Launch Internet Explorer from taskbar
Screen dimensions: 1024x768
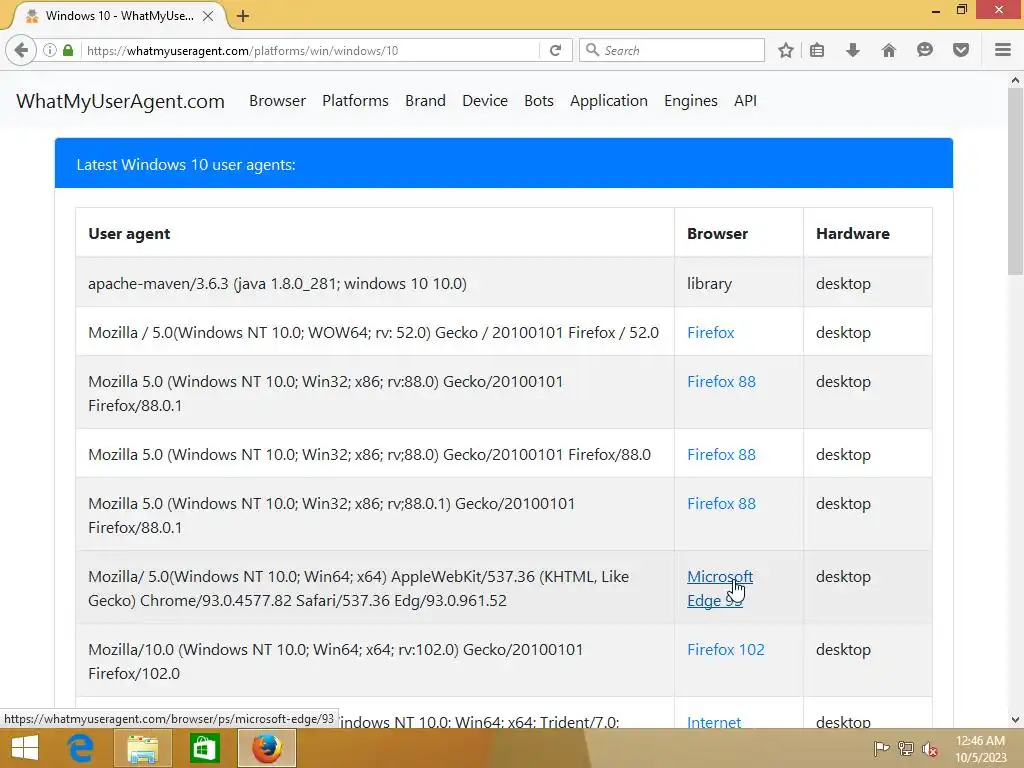[80, 748]
